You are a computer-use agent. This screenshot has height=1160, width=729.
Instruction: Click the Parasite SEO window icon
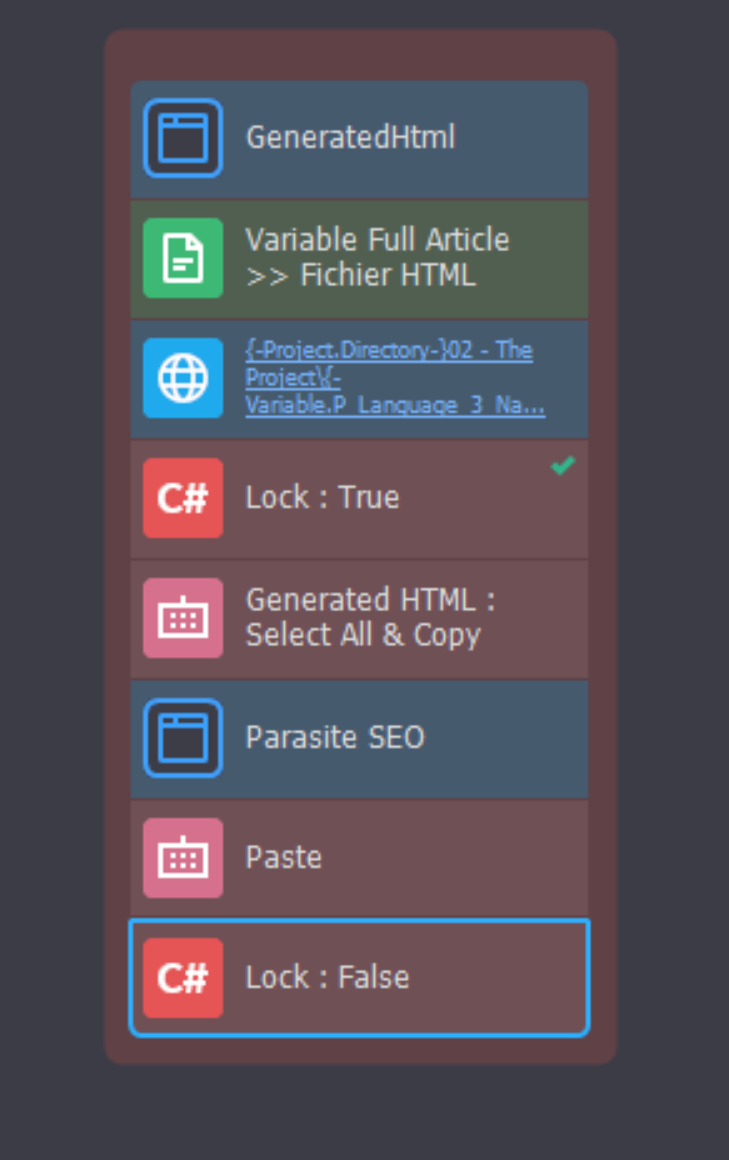[x=183, y=738]
